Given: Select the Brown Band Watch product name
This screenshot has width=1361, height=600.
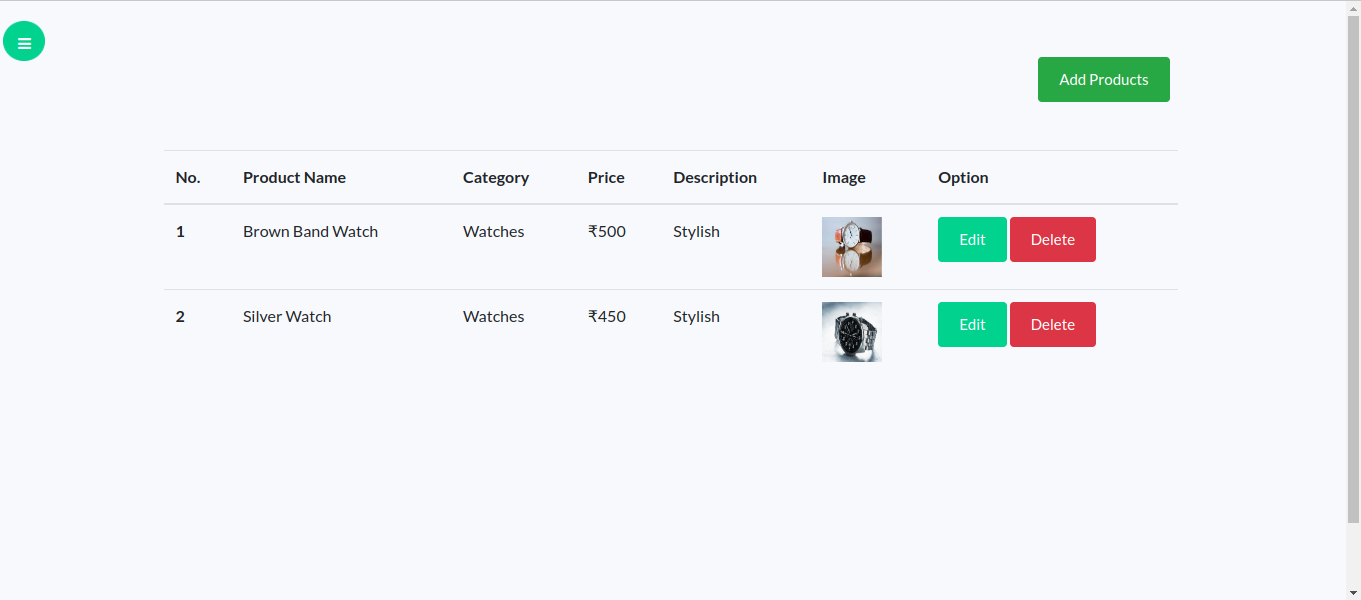Looking at the screenshot, I should pos(310,231).
